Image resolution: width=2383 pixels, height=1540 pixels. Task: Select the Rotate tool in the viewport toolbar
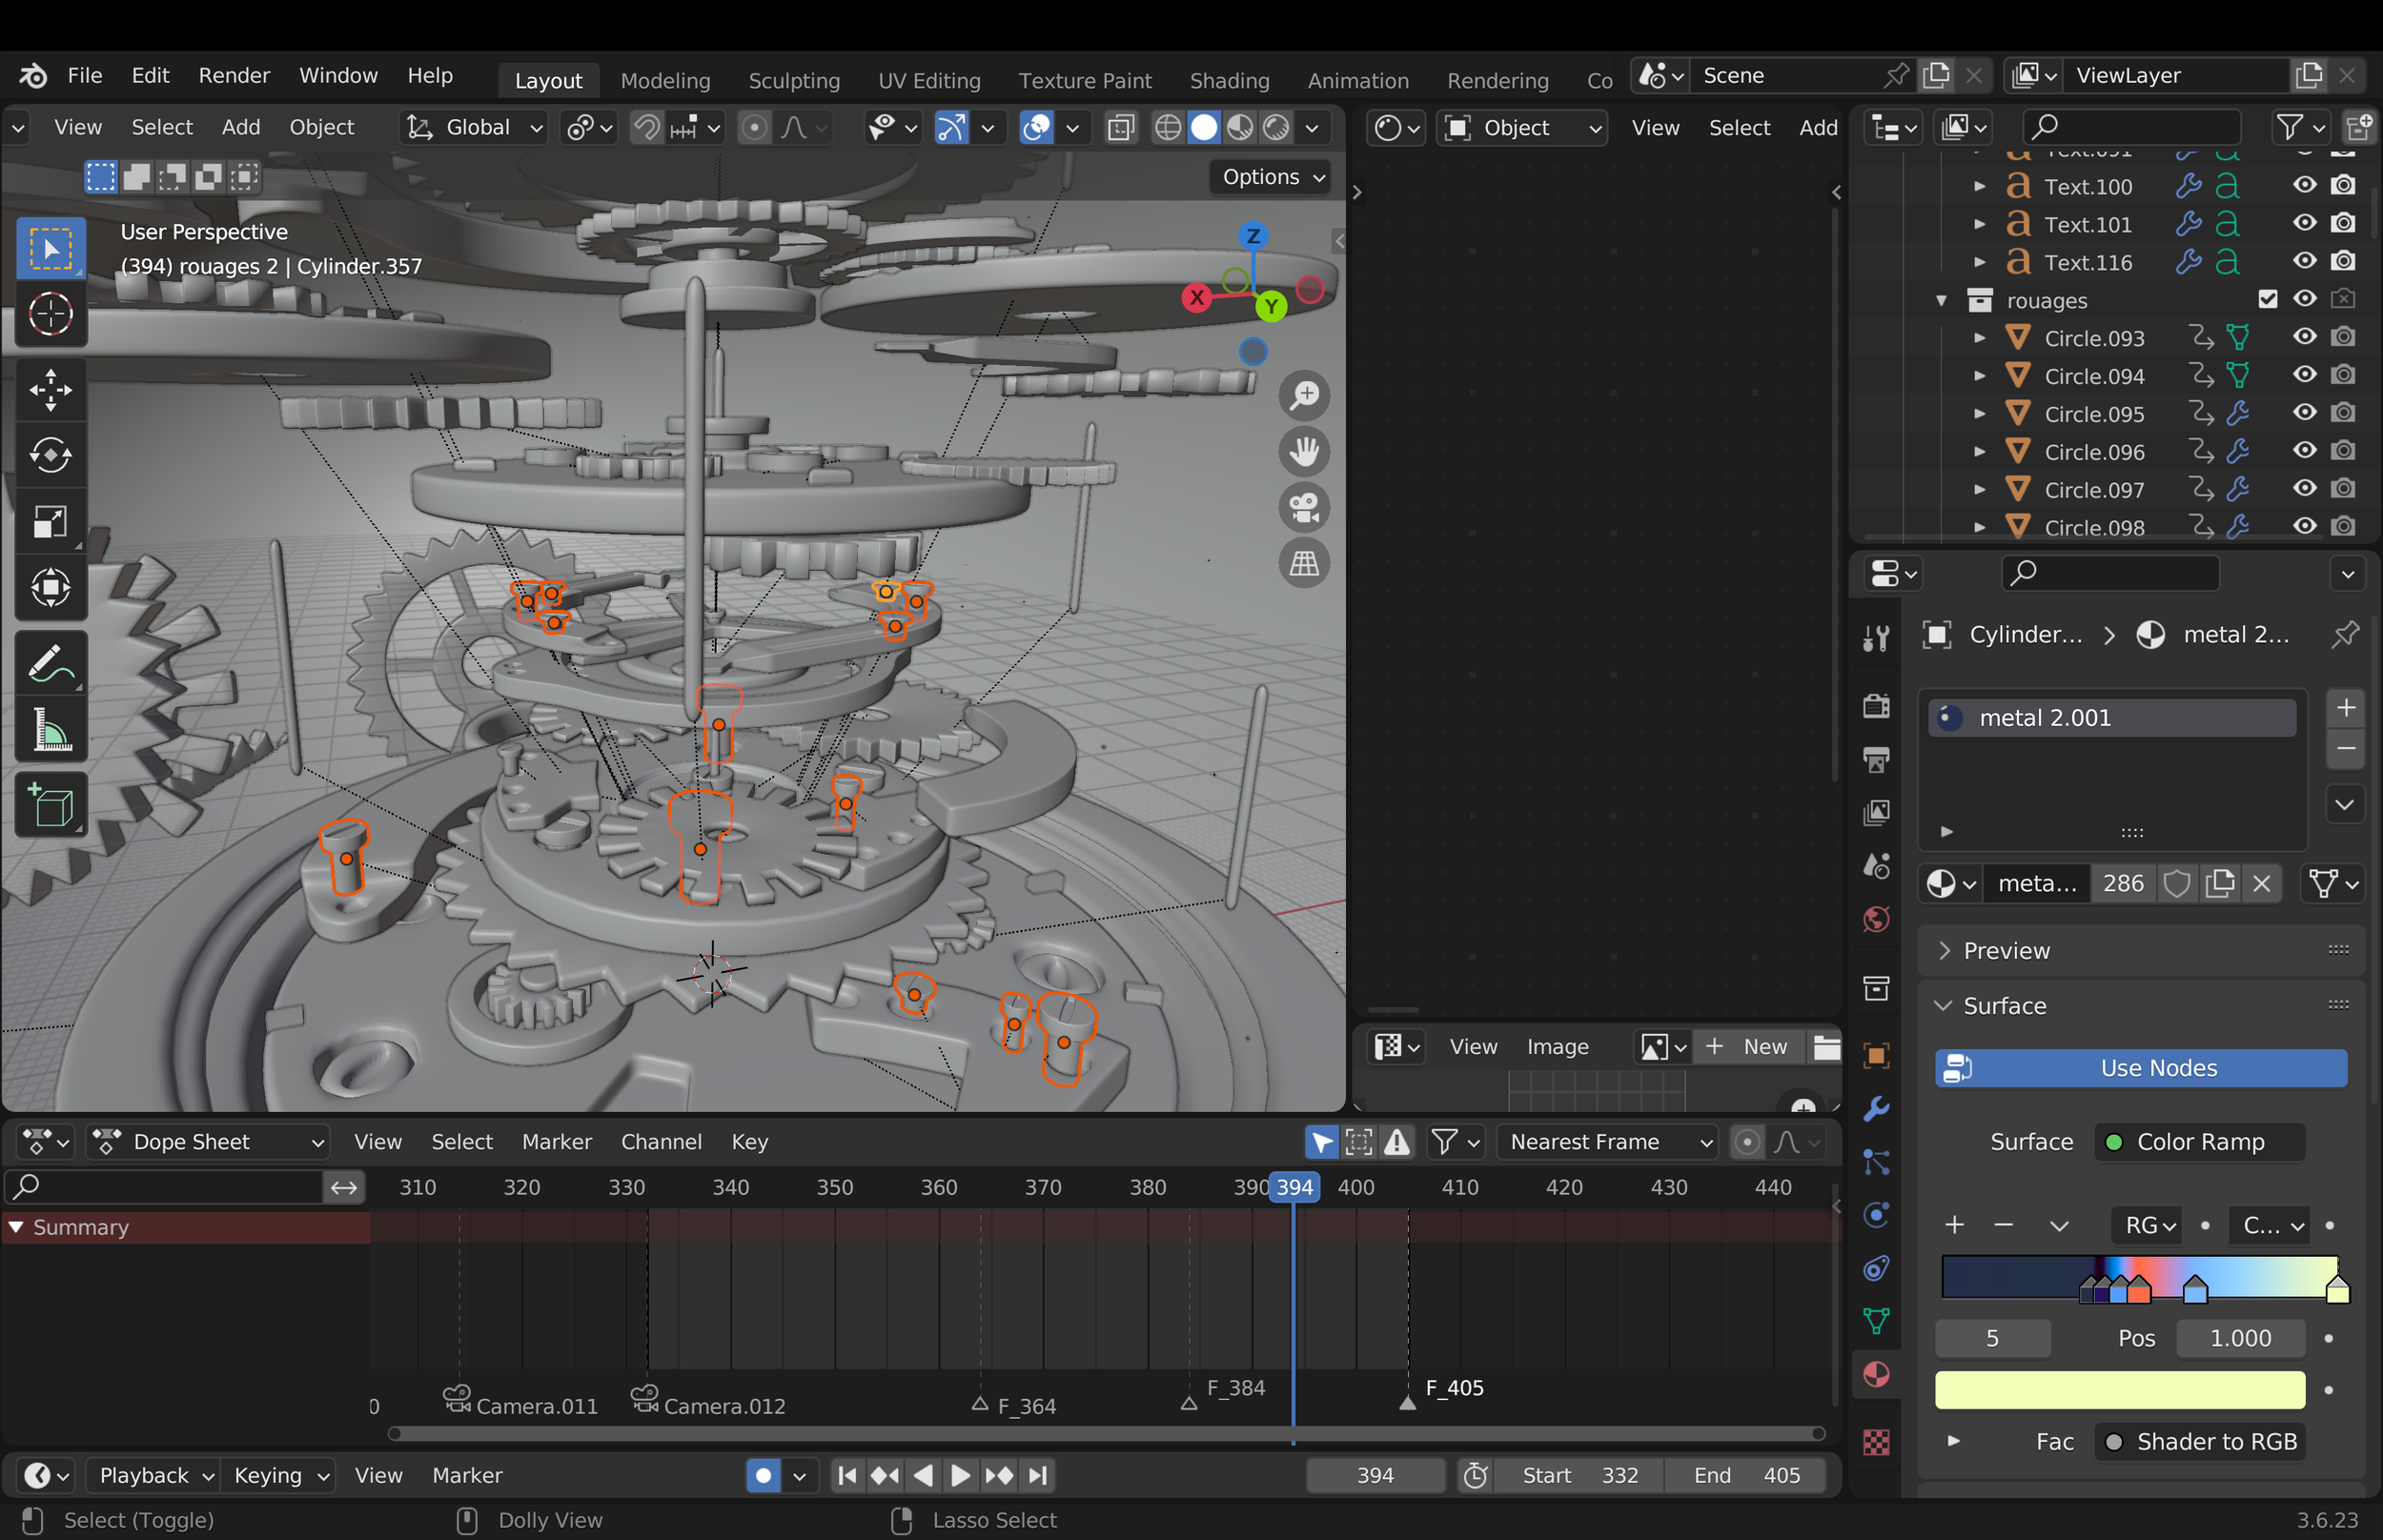(50, 456)
